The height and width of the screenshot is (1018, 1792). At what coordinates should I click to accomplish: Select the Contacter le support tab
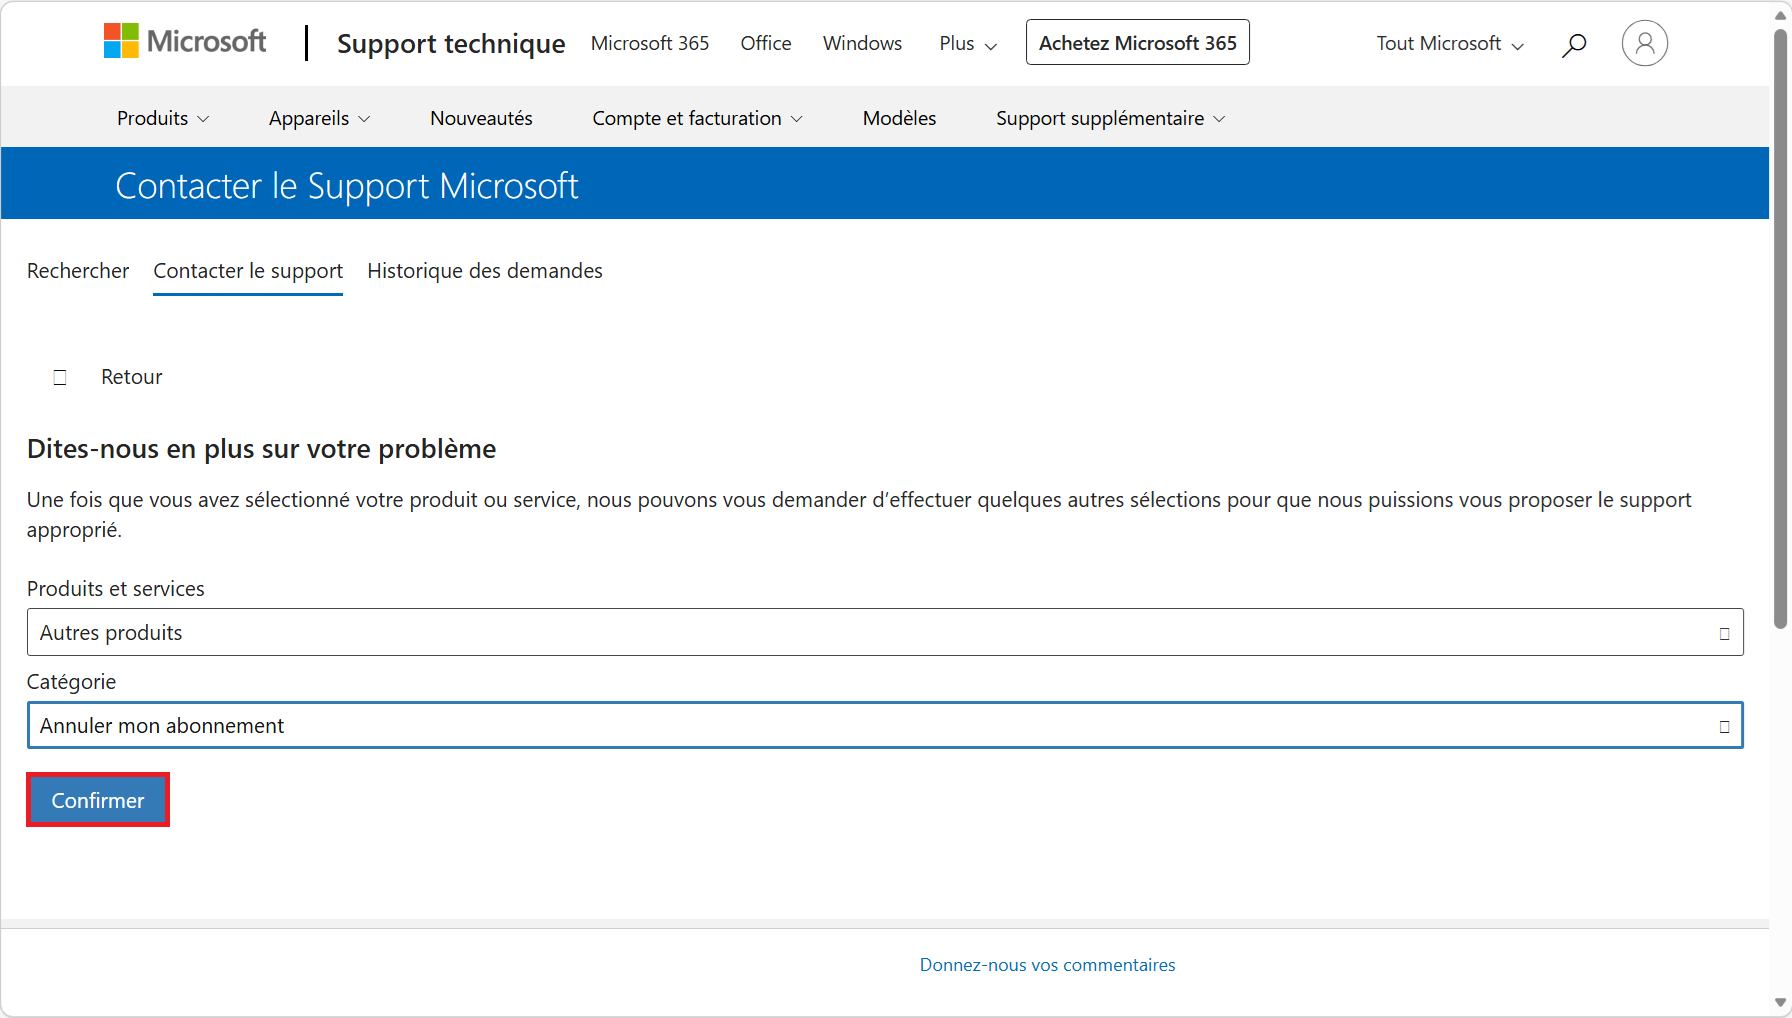[x=248, y=271]
